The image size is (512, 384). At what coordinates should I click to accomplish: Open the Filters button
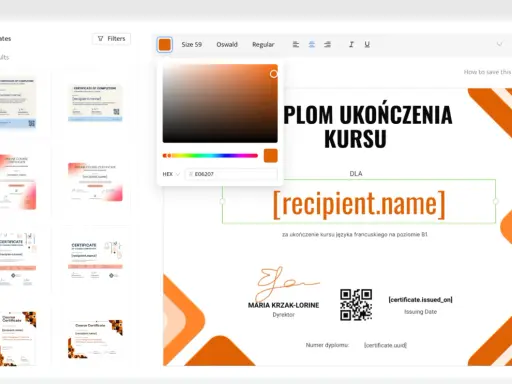[x=111, y=39]
